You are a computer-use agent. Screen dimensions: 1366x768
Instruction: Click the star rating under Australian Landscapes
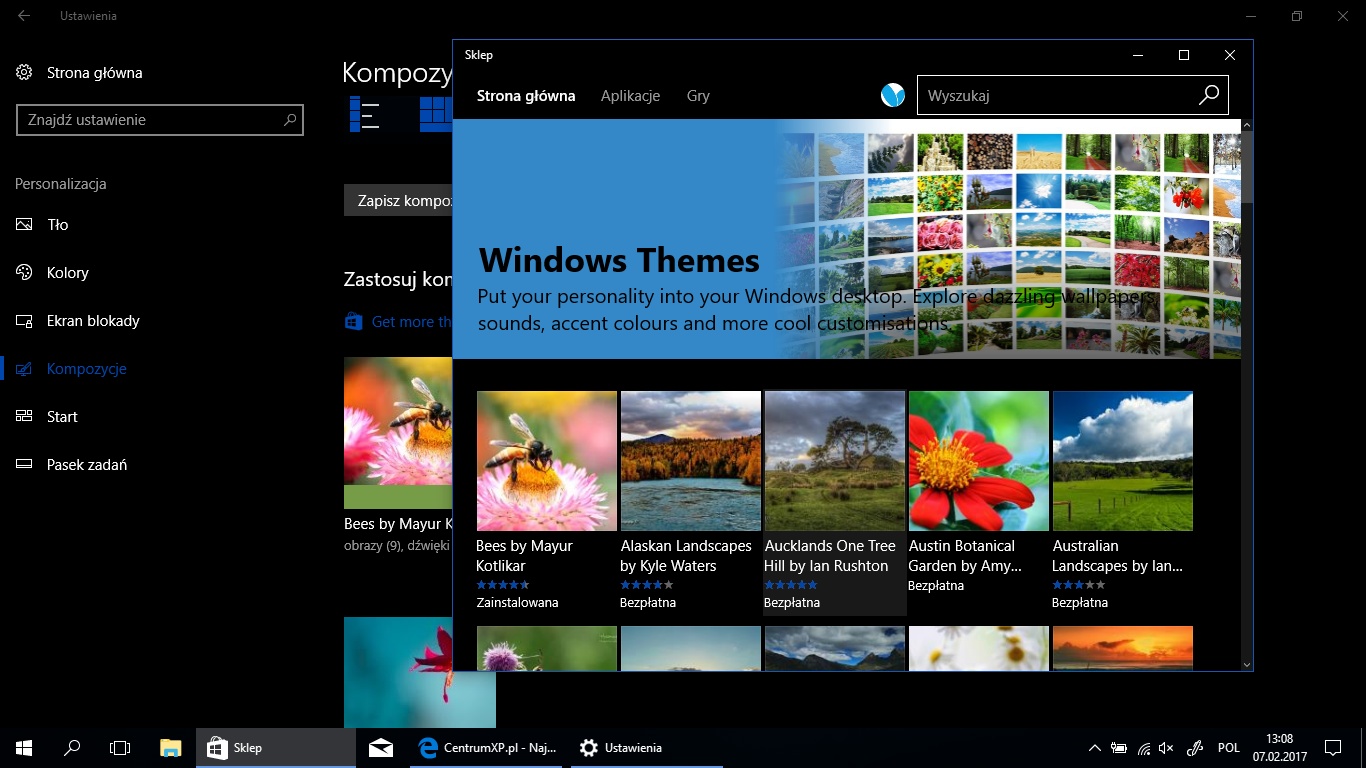tap(1079, 585)
